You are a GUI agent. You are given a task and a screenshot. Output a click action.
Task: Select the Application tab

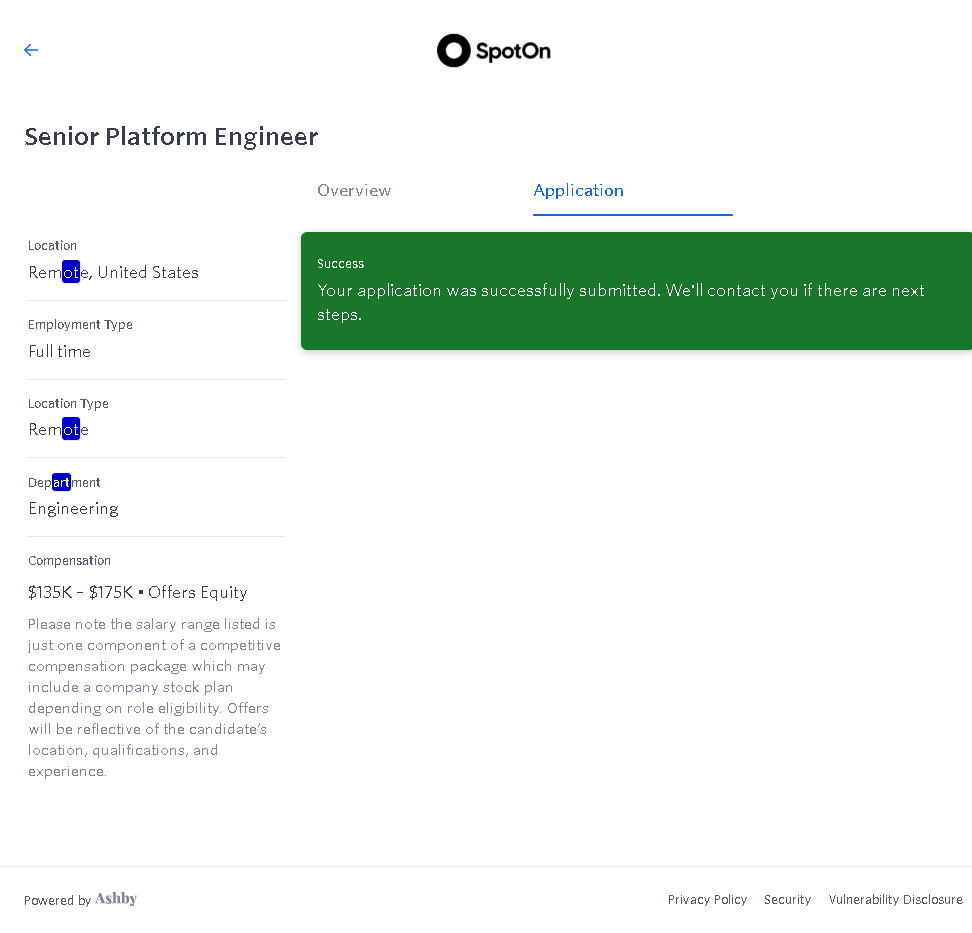tap(578, 190)
